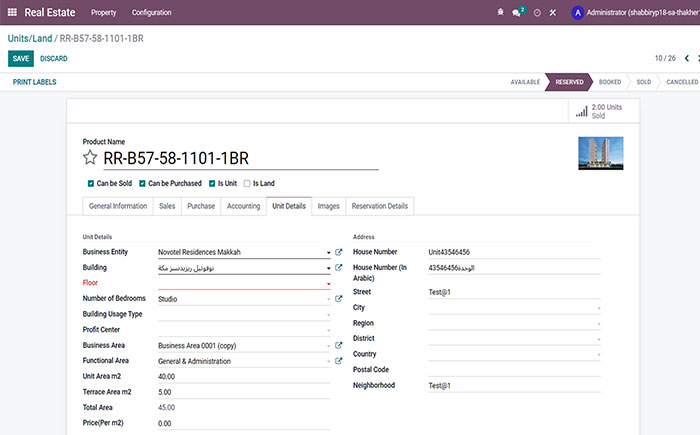Select the Unit Details tab

[289, 206]
